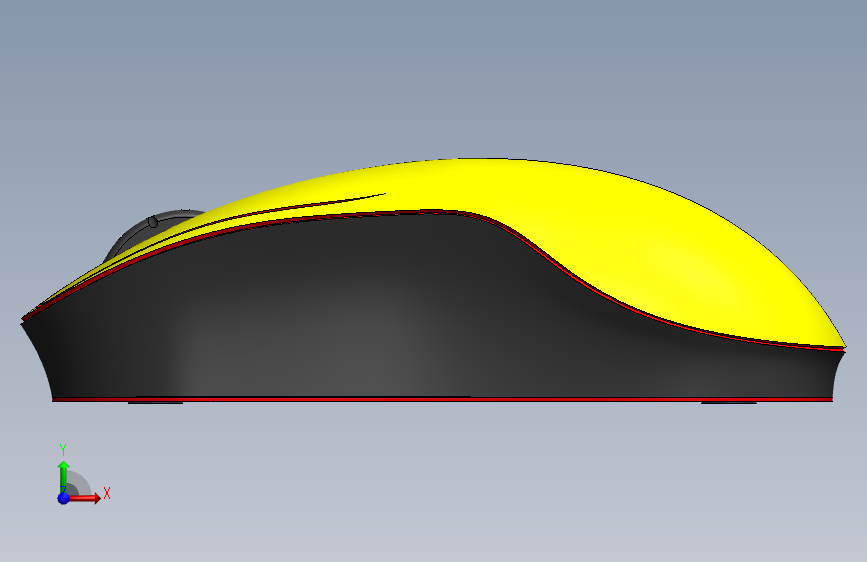The height and width of the screenshot is (562, 867).
Task: Click the blue Z axis ball of the triad
Action: coord(64,498)
